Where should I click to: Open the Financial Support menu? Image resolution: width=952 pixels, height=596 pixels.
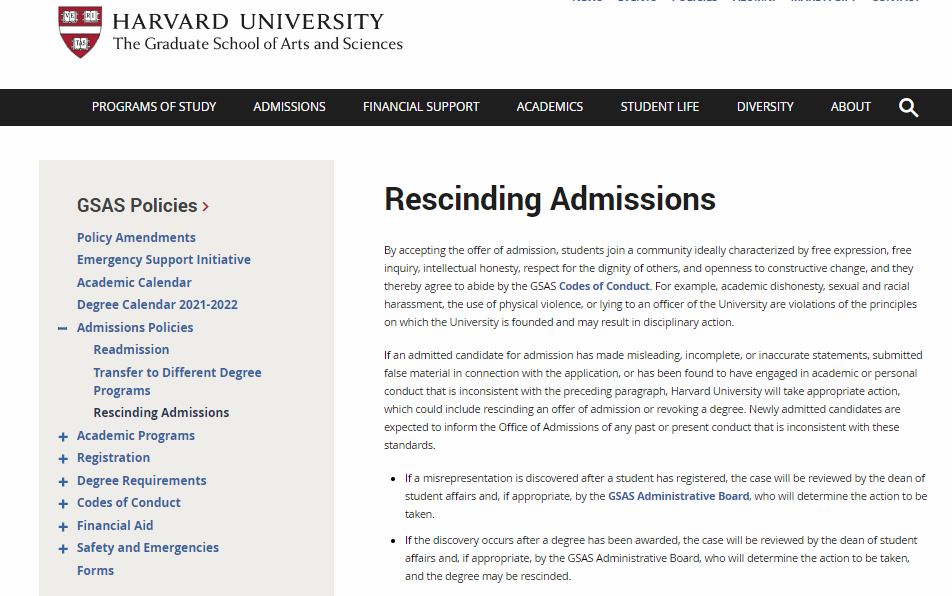(x=421, y=107)
